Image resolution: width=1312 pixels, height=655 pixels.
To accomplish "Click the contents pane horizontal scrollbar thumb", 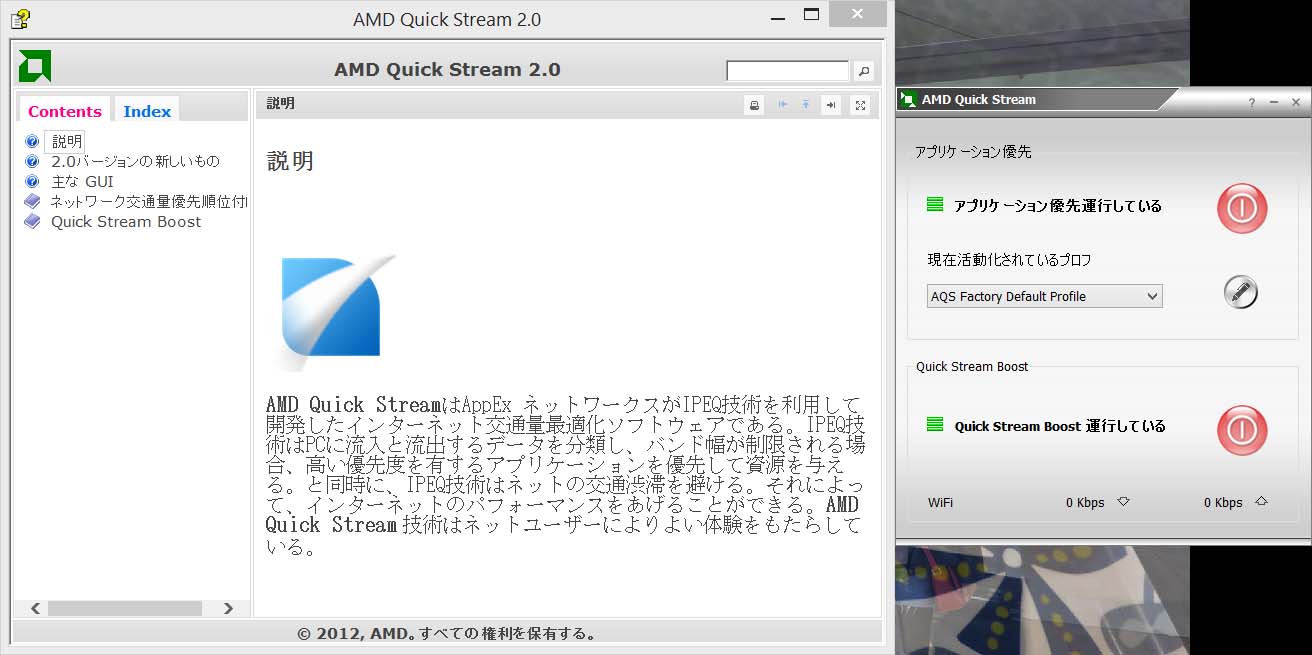I will click(x=125, y=608).
